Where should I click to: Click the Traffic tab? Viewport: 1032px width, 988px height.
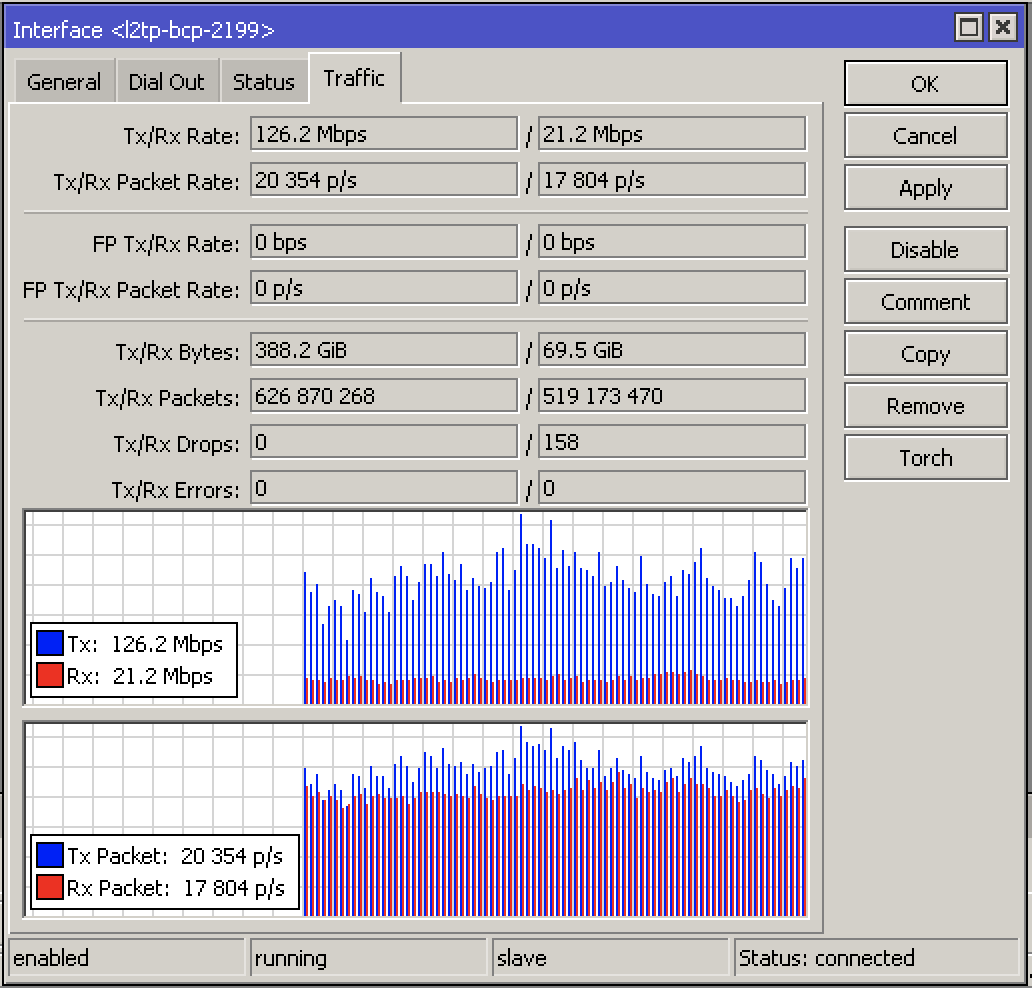pos(354,78)
